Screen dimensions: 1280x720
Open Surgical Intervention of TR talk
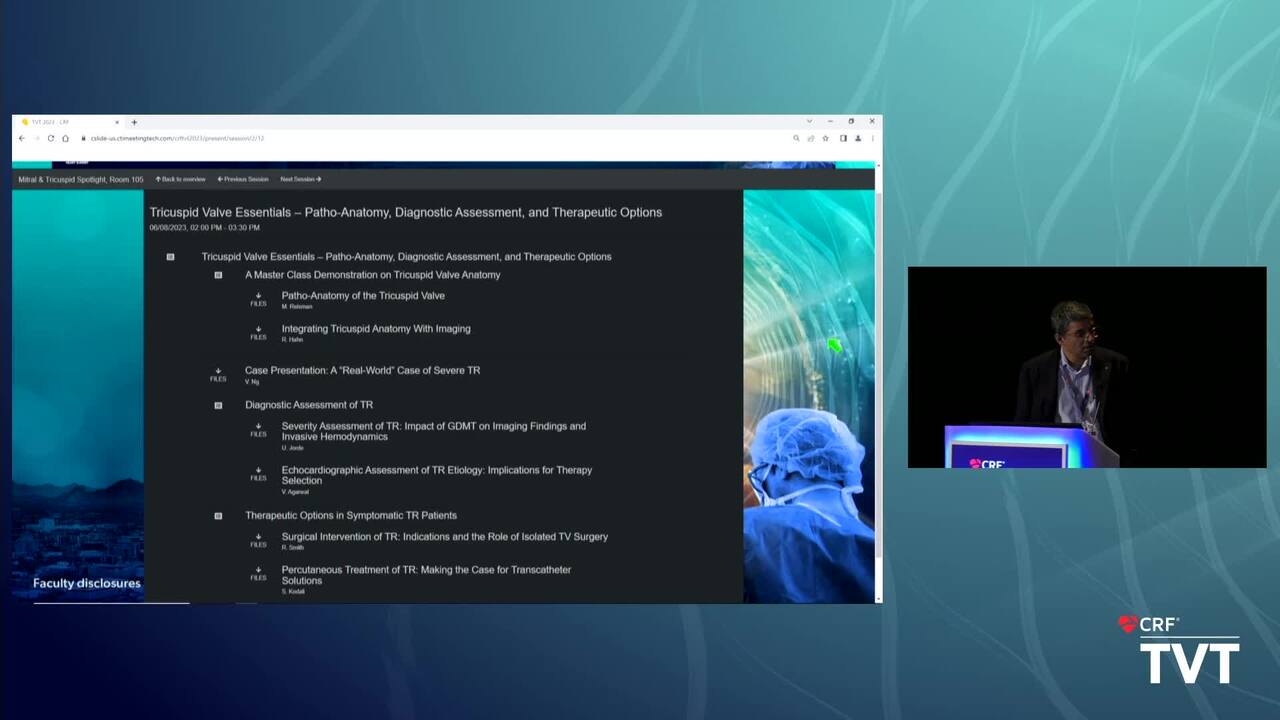[x=444, y=537]
